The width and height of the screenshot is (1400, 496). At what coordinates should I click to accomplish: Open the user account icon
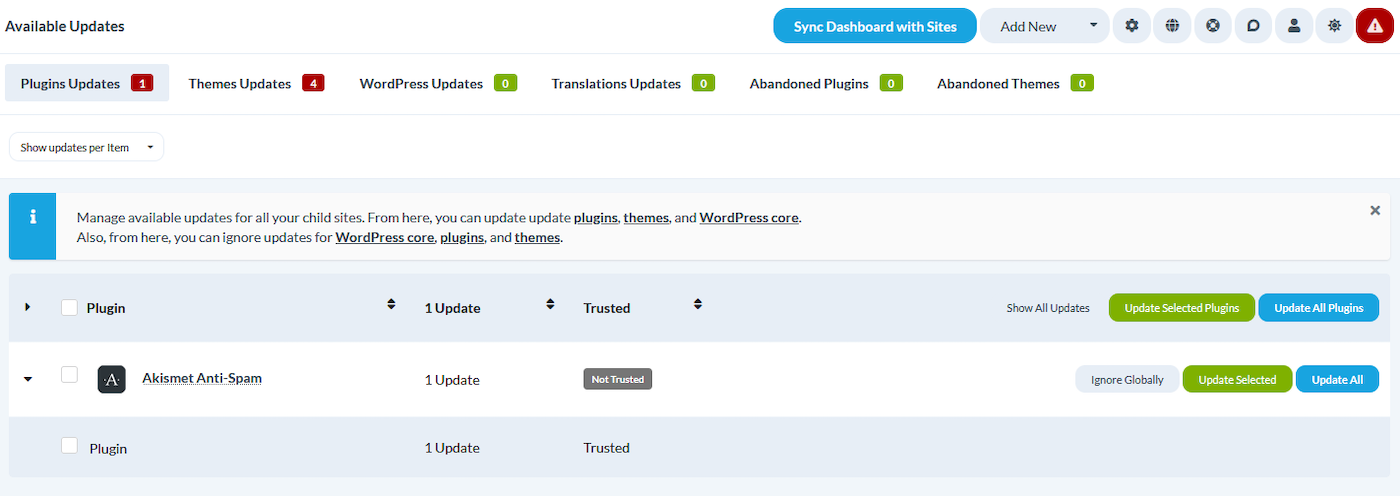pos(1294,26)
